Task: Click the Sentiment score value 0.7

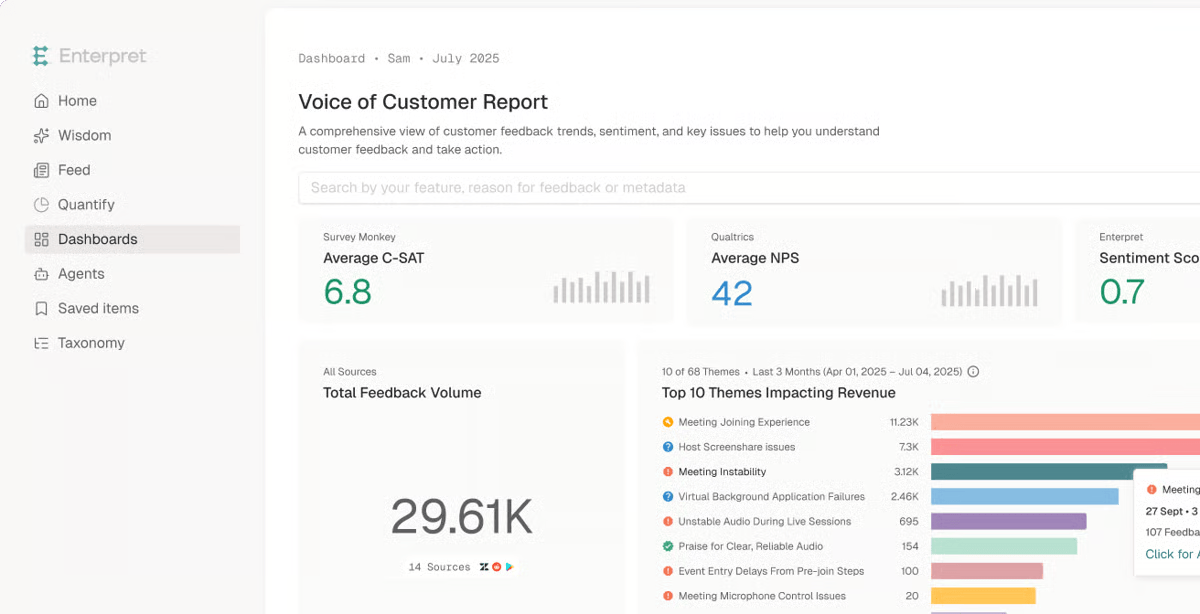Action: point(1122,292)
